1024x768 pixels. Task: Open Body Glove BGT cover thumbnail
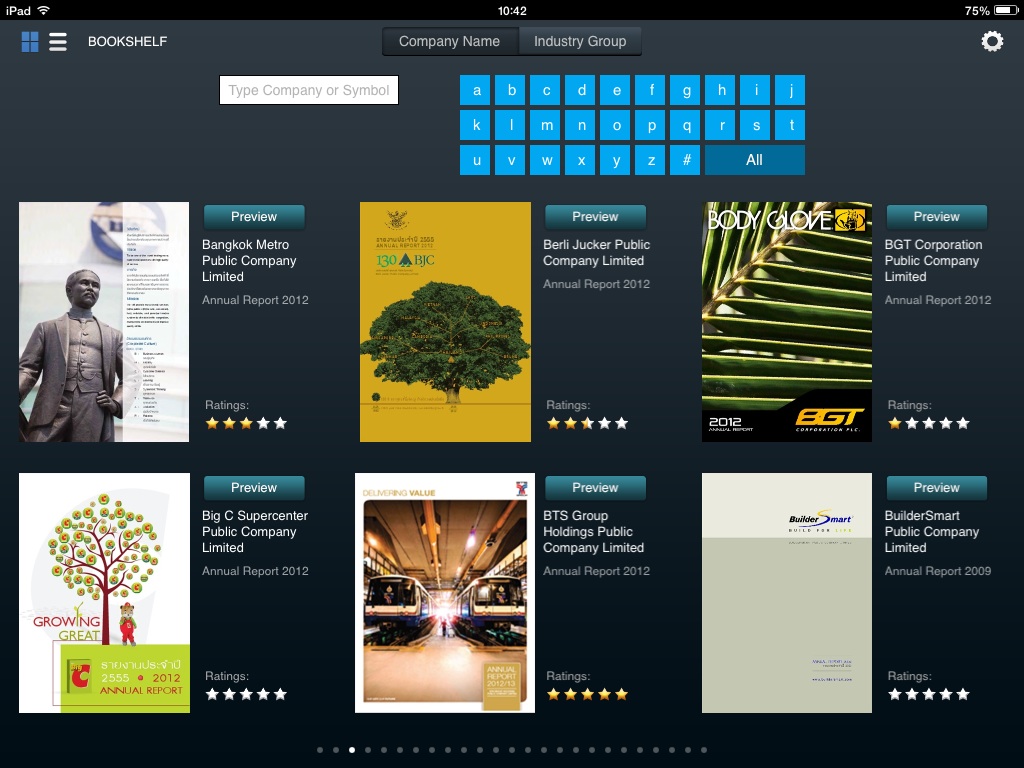point(787,322)
